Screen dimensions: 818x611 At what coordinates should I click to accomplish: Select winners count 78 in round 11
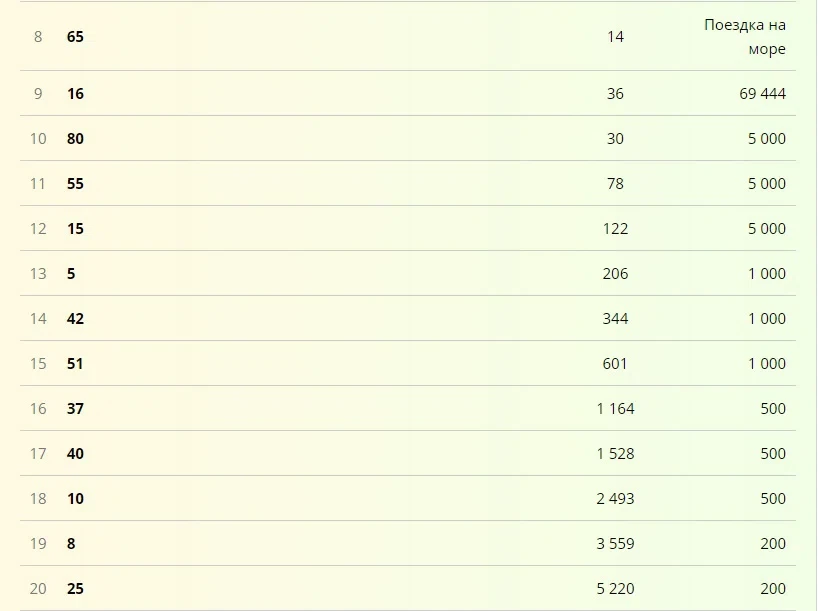tap(615, 184)
